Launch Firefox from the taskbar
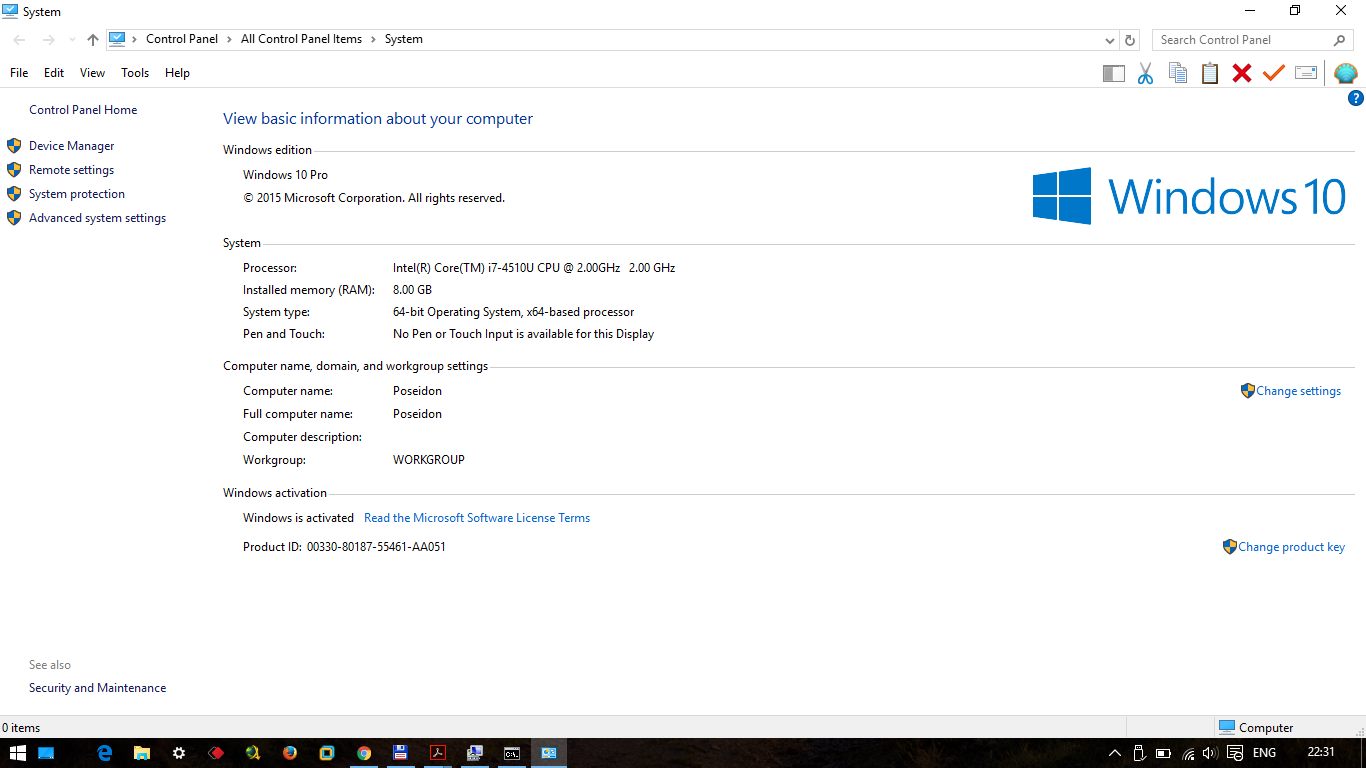Image resolution: width=1366 pixels, height=768 pixels. 290,753
